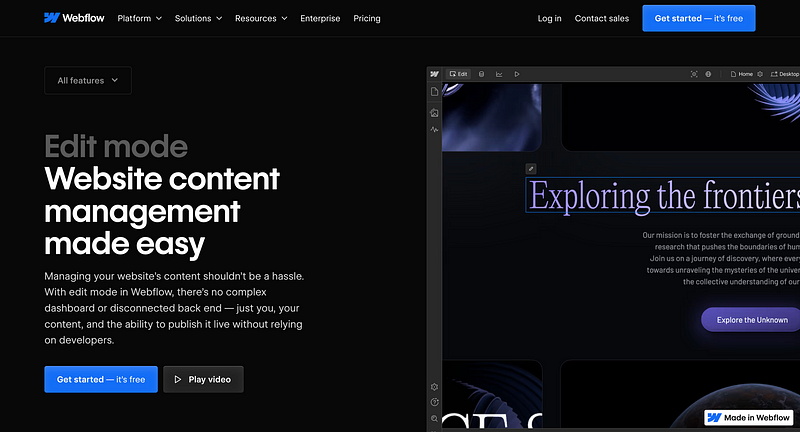Click the Our mission paragraph in editor

point(720,259)
